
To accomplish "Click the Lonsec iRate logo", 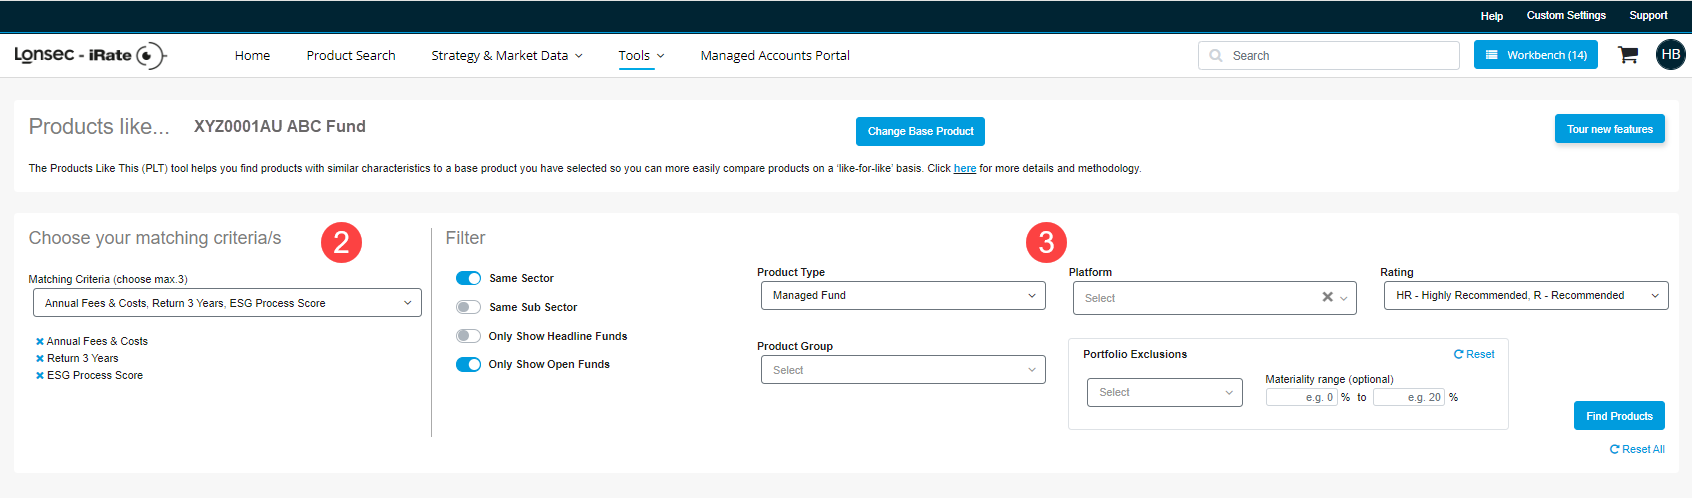I will (90, 55).
